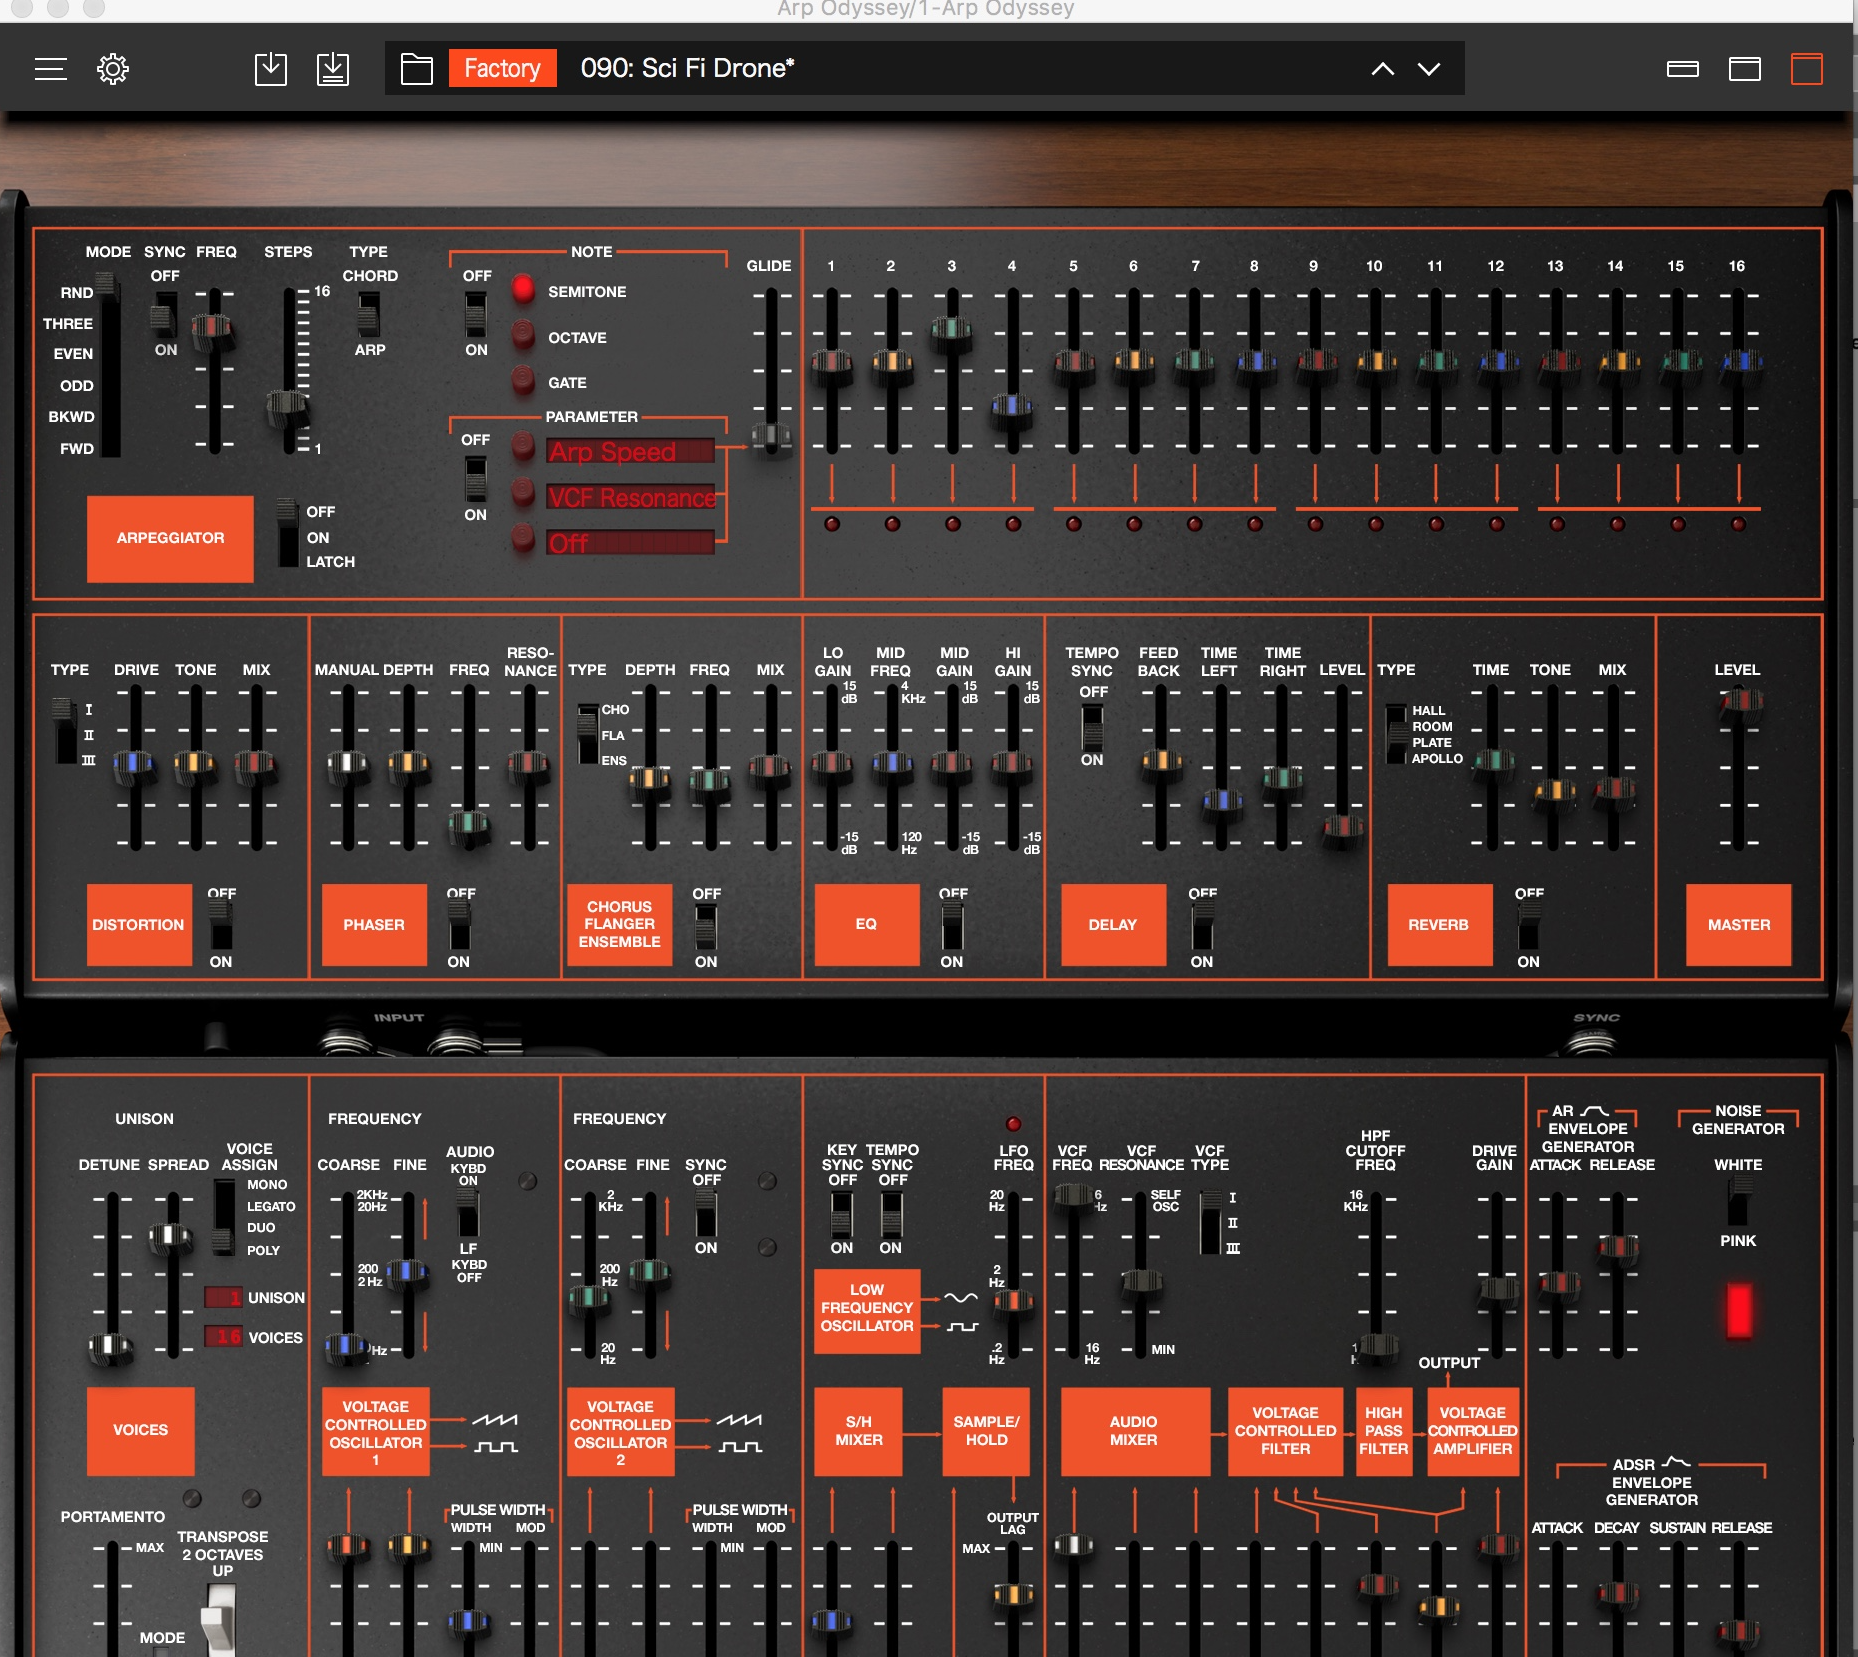Change the UNISON voice count display
The width and height of the screenshot is (1858, 1657).
(x=223, y=1297)
